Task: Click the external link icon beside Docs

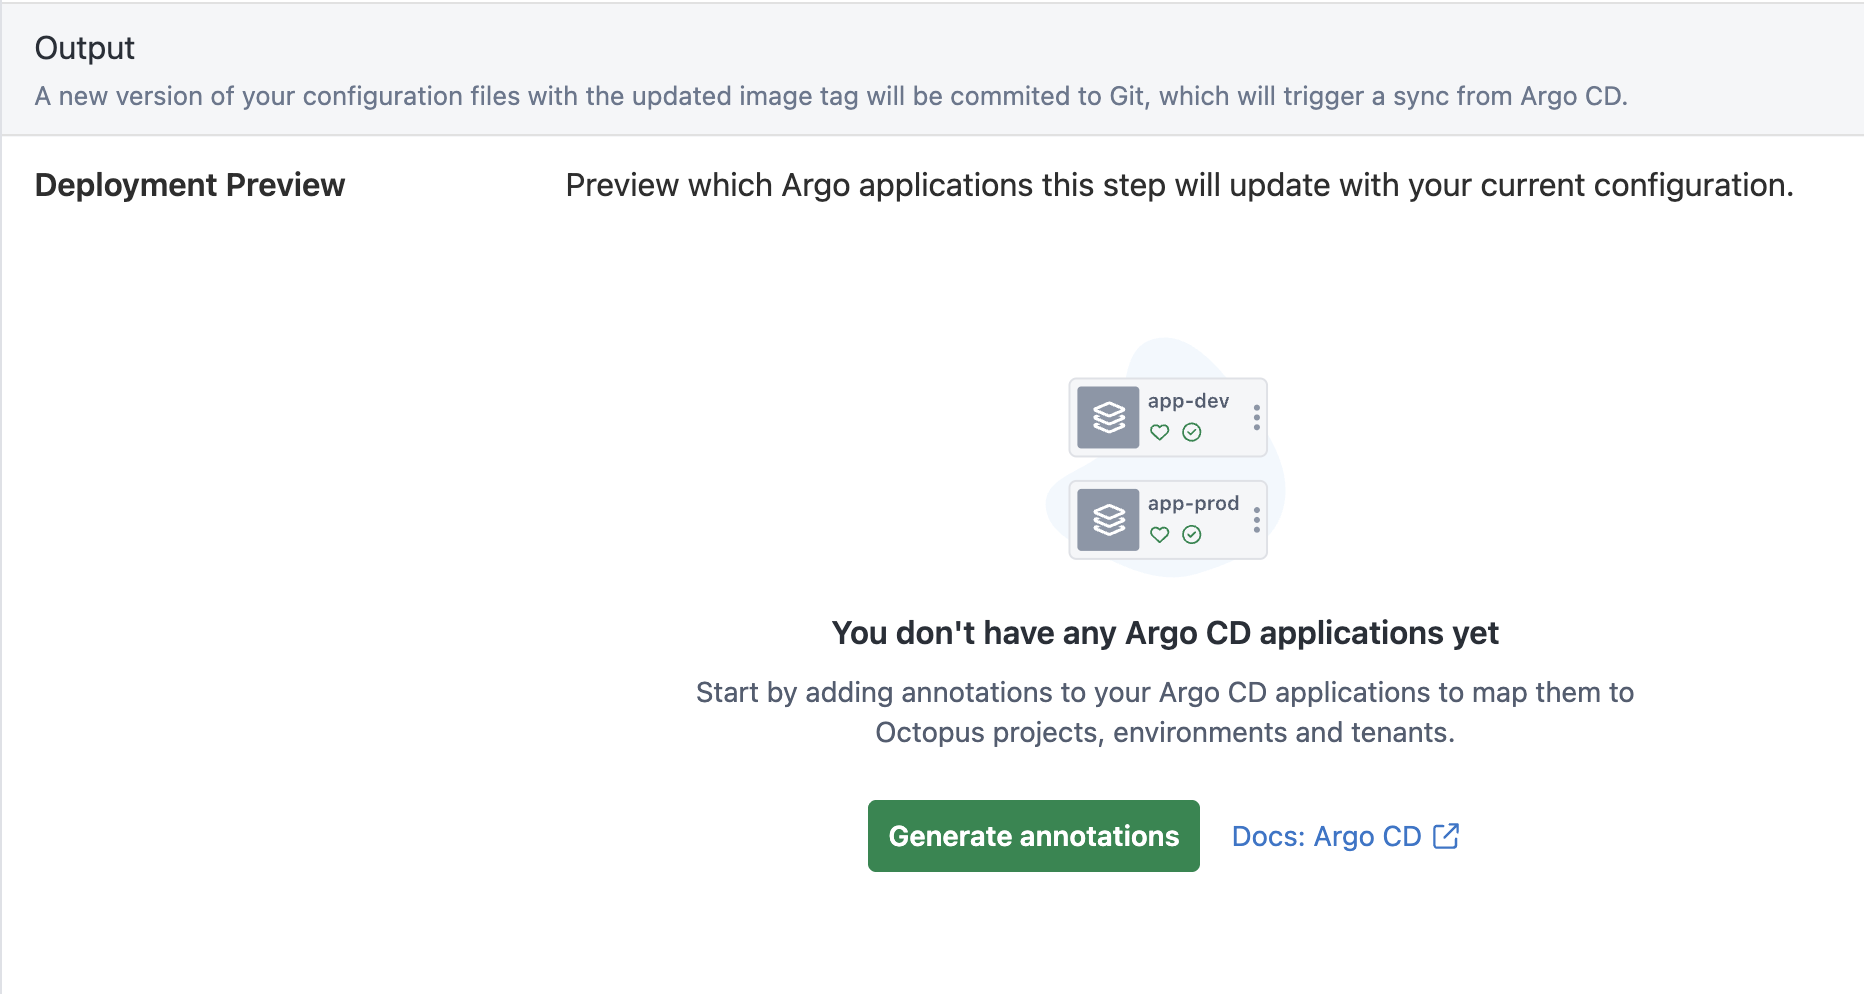Action: click(1446, 836)
